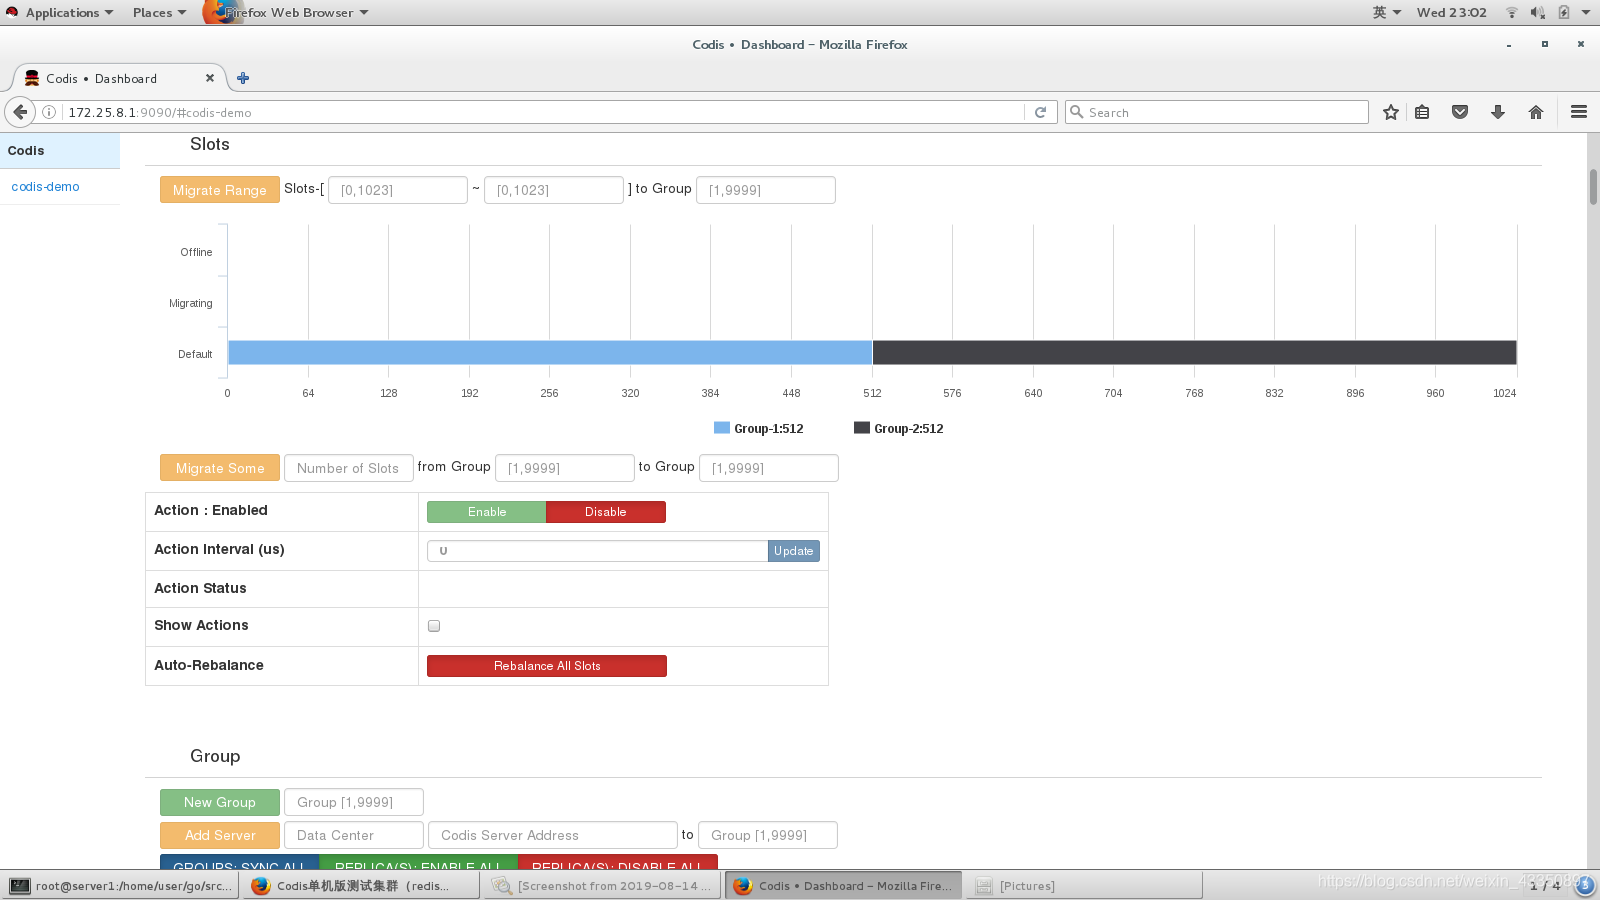This screenshot has width=1600, height=900.
Task: Show bookmarks list icon in toolbar
Action: 1422,112
